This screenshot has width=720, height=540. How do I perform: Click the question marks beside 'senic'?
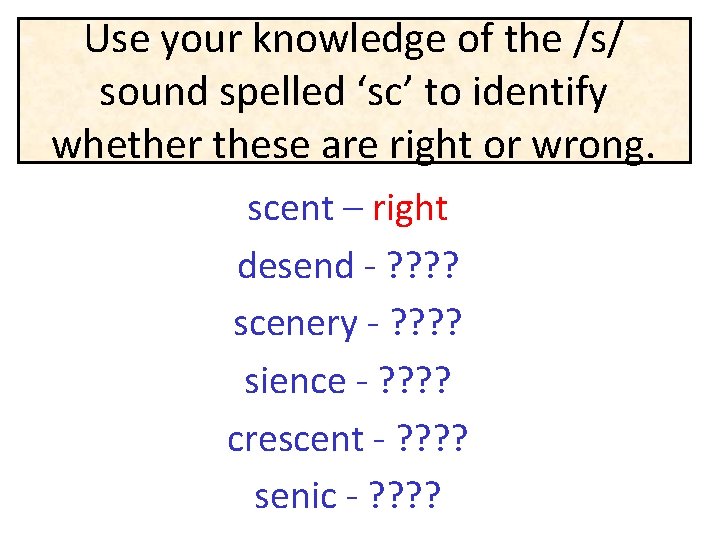[405, 495]
